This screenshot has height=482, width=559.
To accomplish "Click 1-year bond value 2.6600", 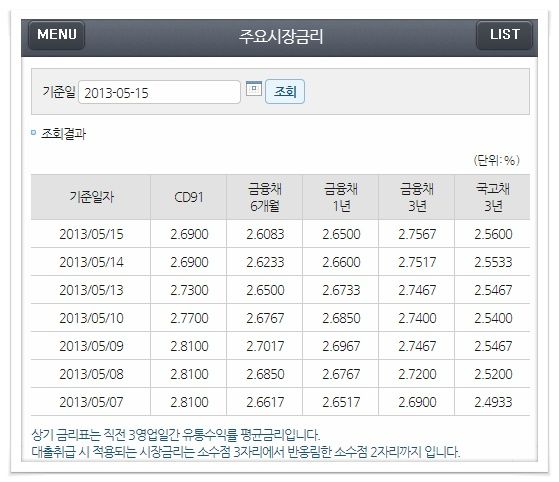I will tap(341, 262).
